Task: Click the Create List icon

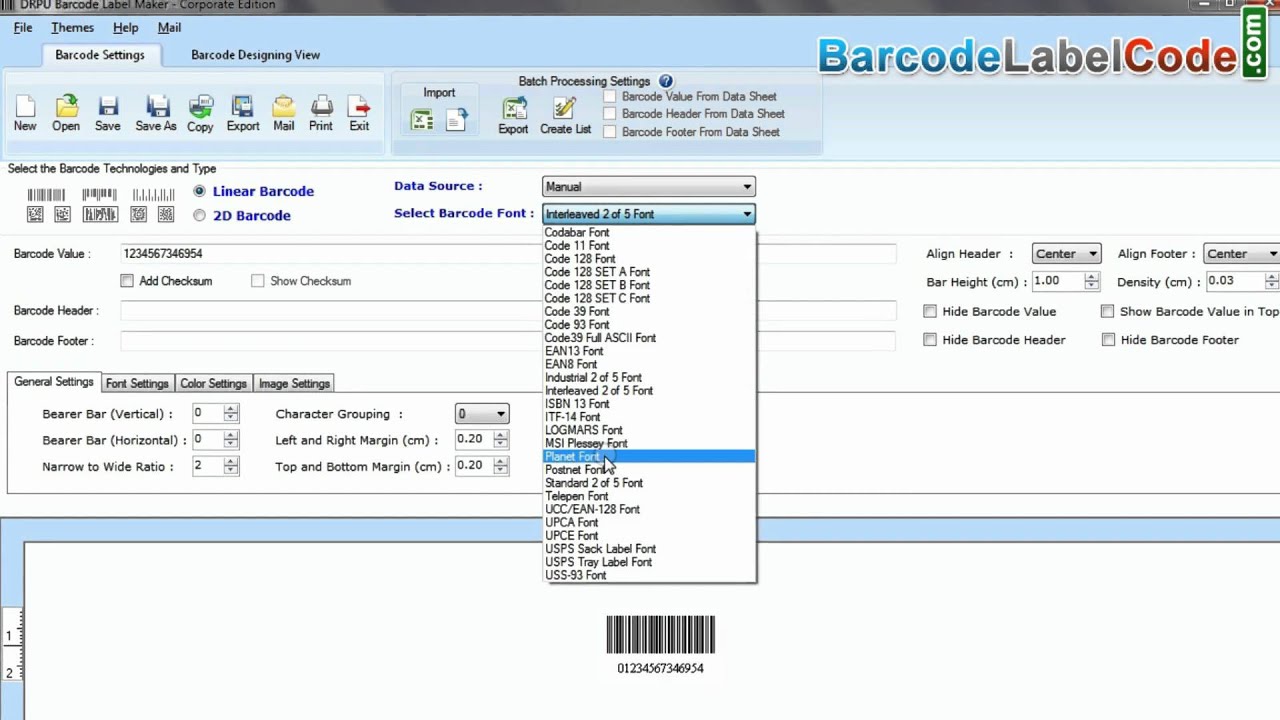Action: click(x=565, y=116)
